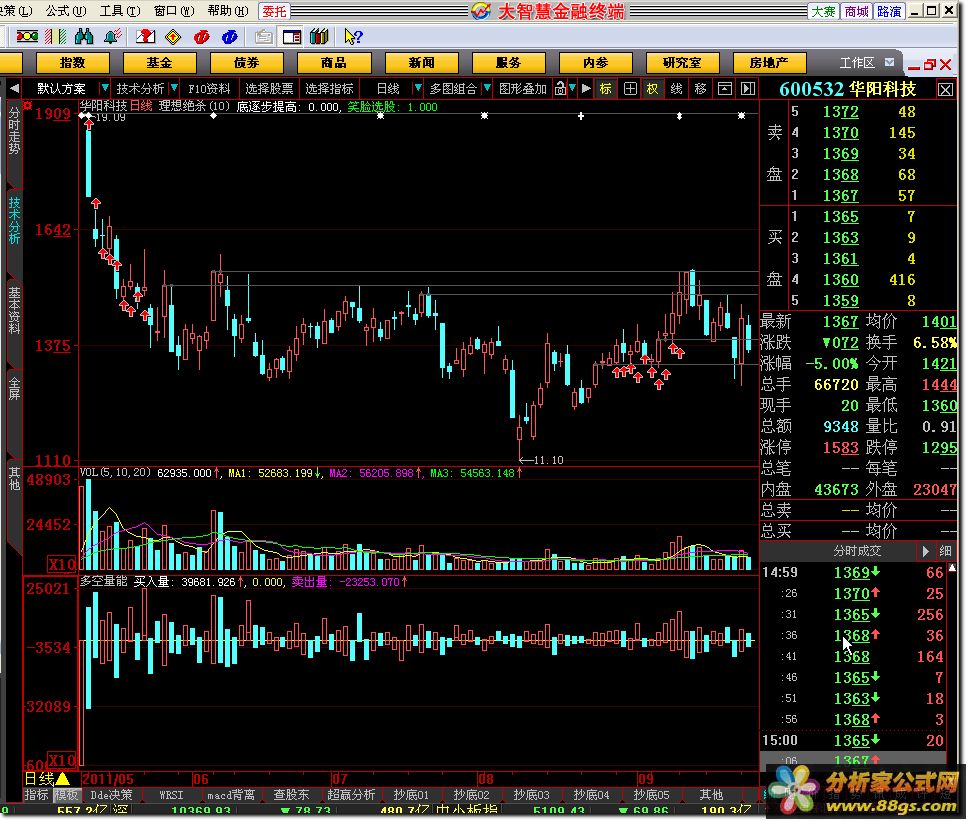Click the crosshair grid box icon
This screenshot has width=968, height=821.
pos(630,89)
